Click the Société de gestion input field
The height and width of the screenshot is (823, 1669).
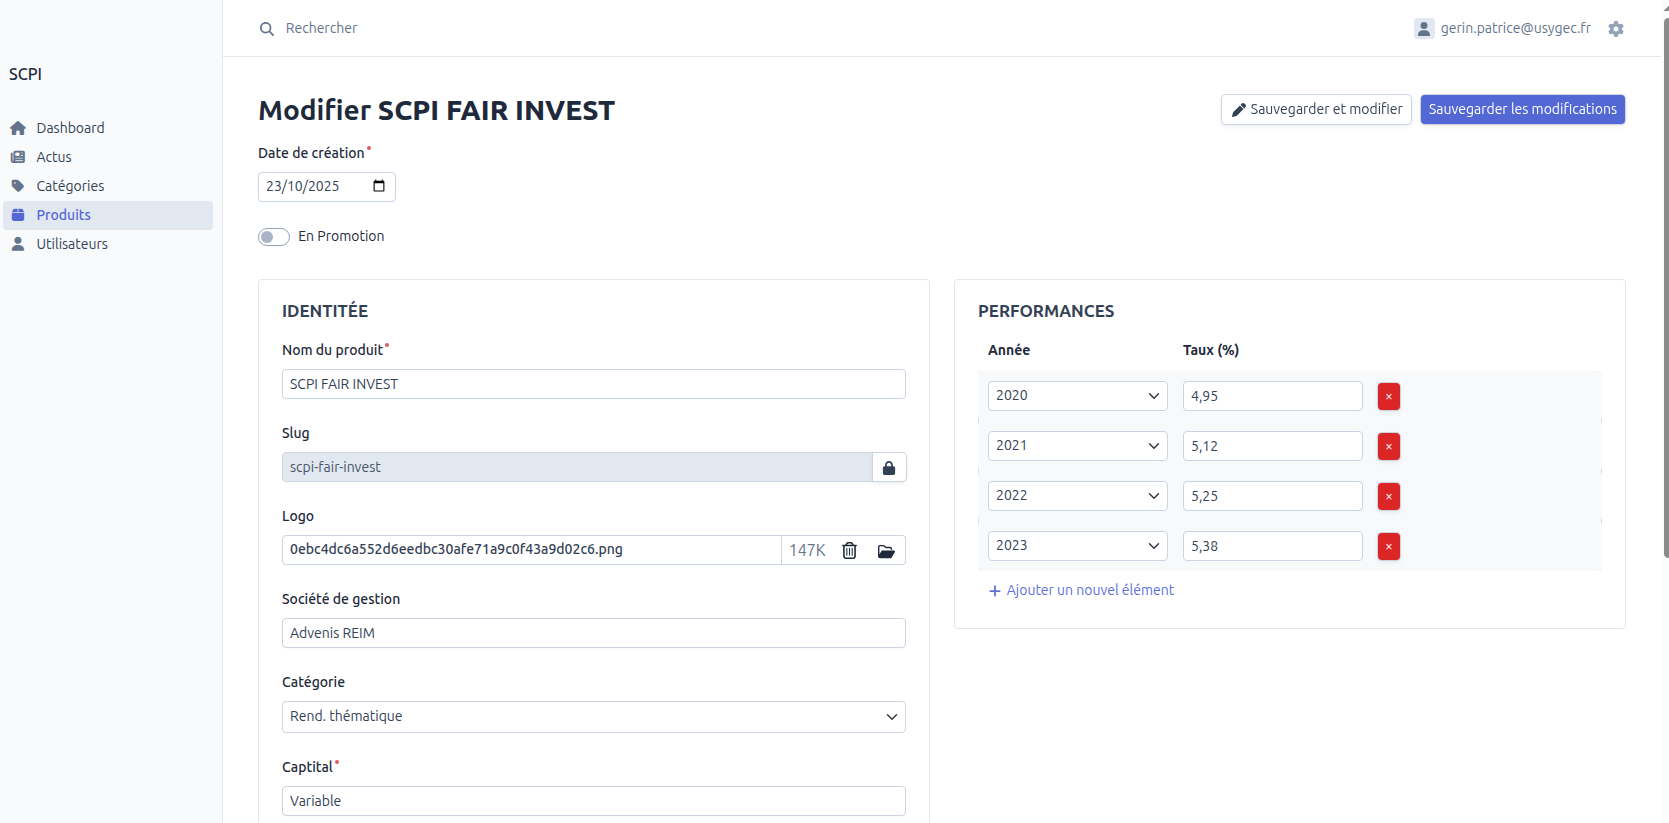click(593, 634)
